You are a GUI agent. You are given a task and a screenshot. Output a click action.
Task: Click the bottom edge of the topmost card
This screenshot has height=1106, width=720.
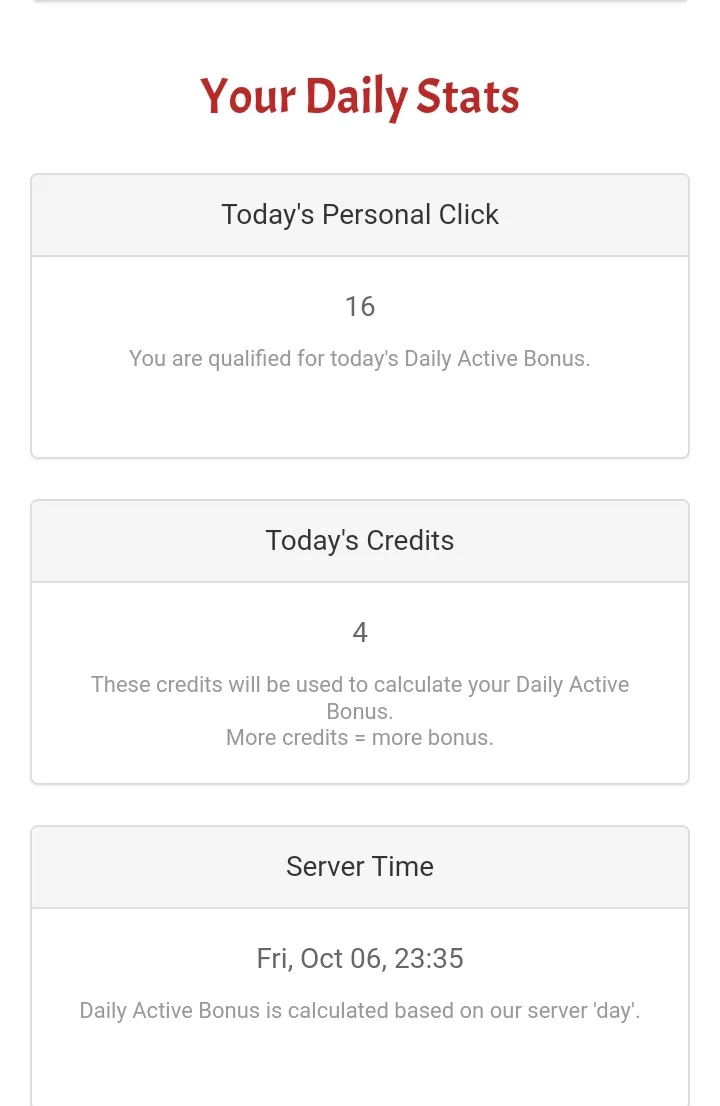pyautogui.click(x=360, y=2)
